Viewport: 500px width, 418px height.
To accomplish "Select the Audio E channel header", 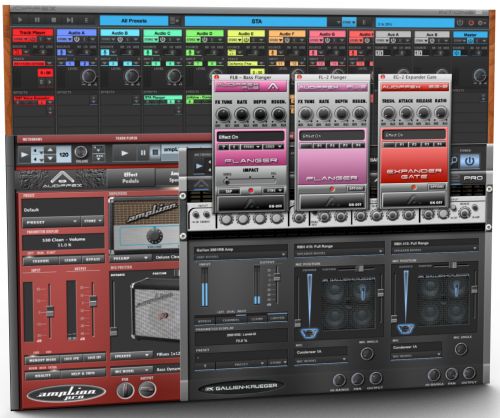I will click(x=246, y=33).
